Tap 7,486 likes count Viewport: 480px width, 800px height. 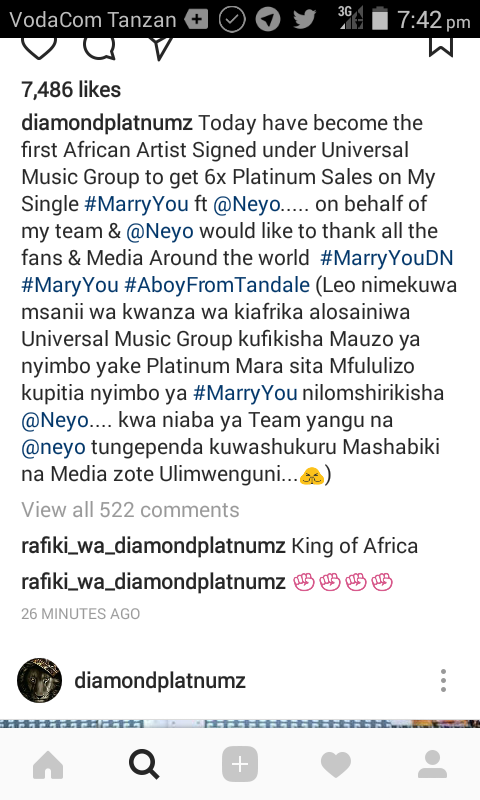(71, 90)
